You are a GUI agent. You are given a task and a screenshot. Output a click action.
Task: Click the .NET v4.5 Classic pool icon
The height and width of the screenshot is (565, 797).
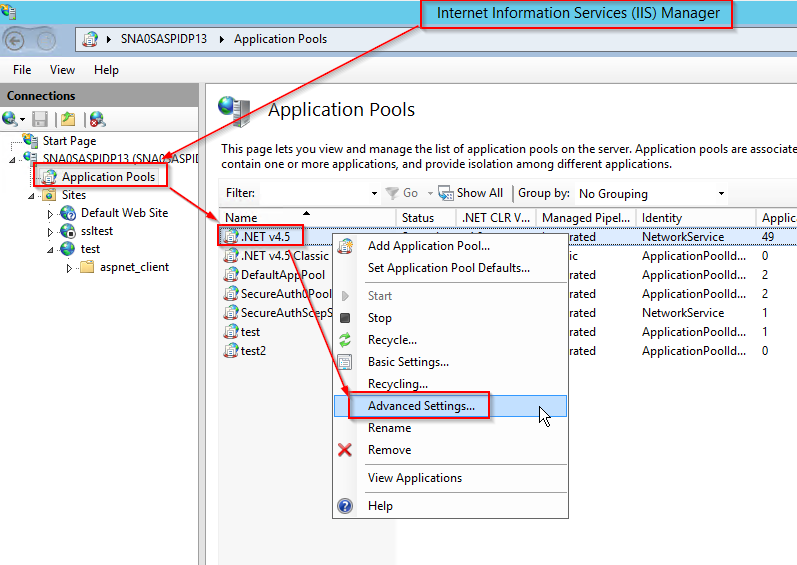coord(231,256)
